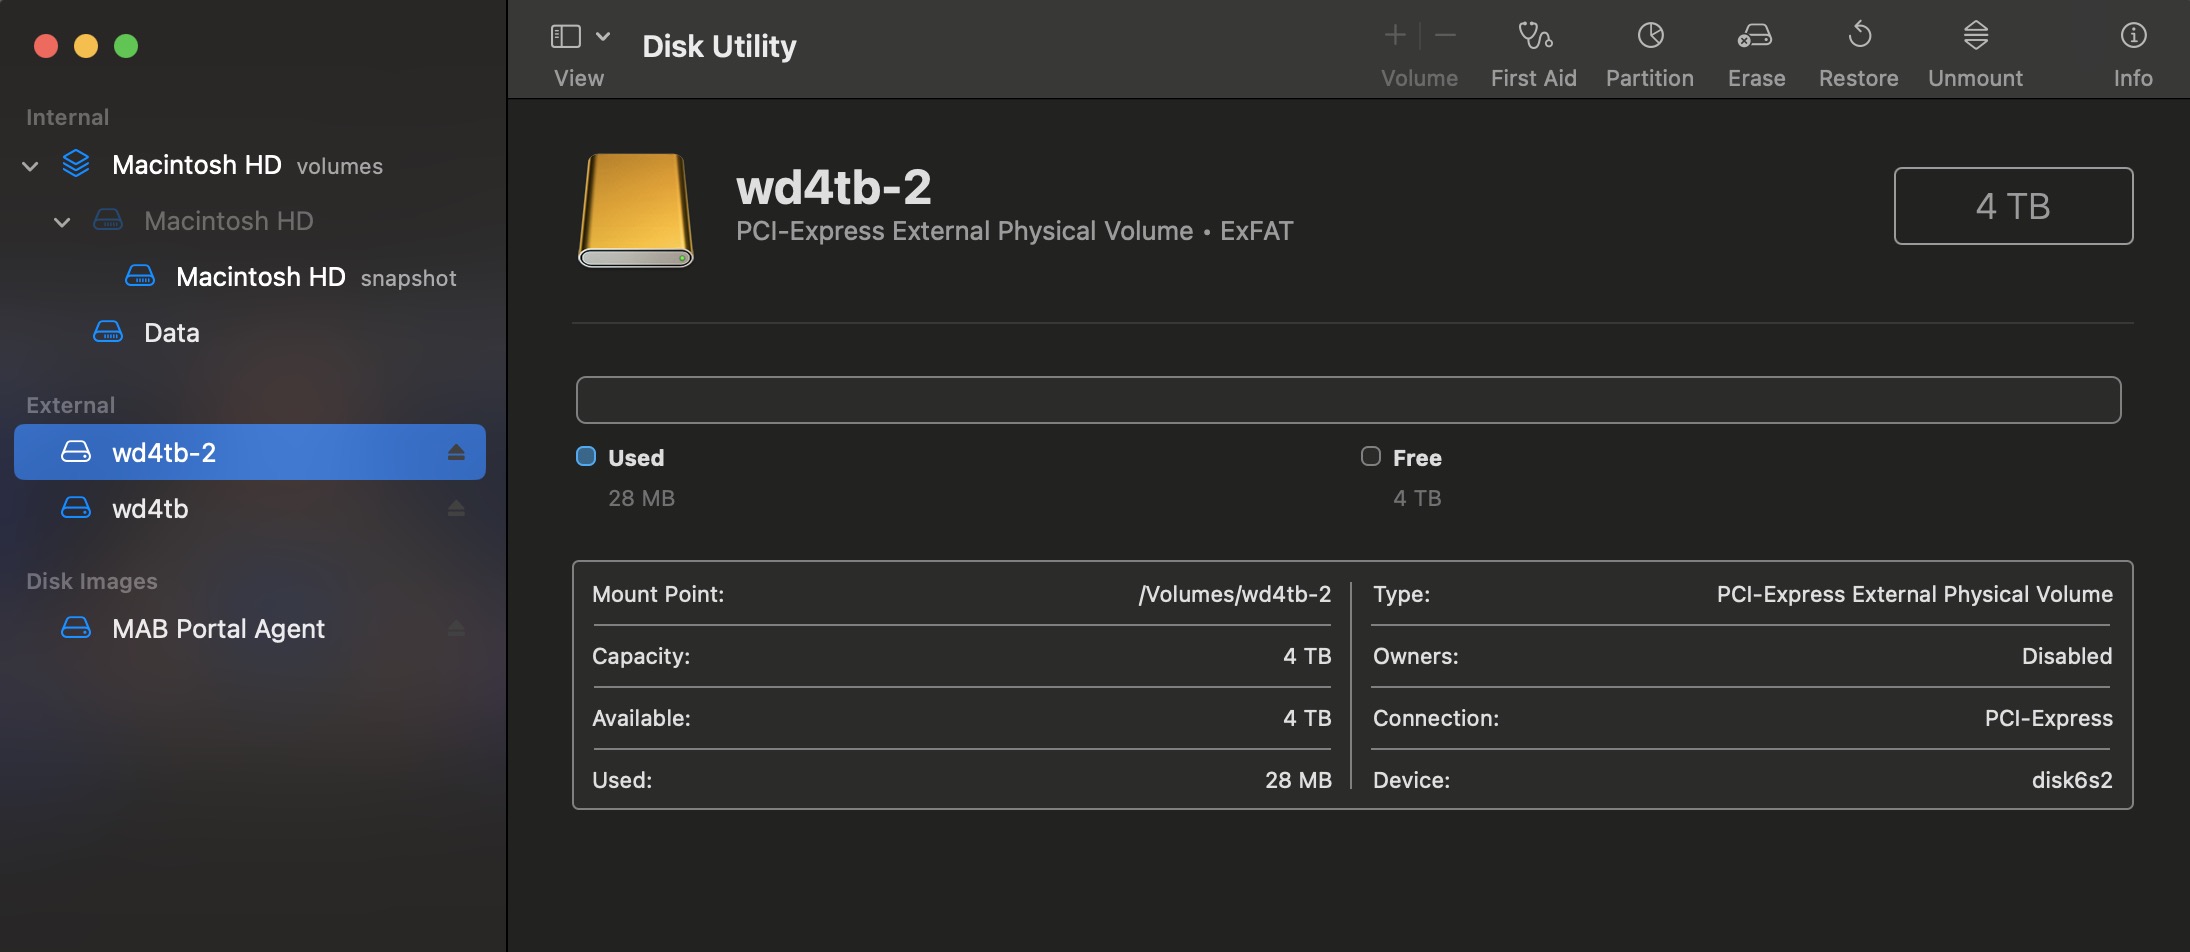Select the Data volume
The image size is (2190, 952).
(x=171, y=333)
